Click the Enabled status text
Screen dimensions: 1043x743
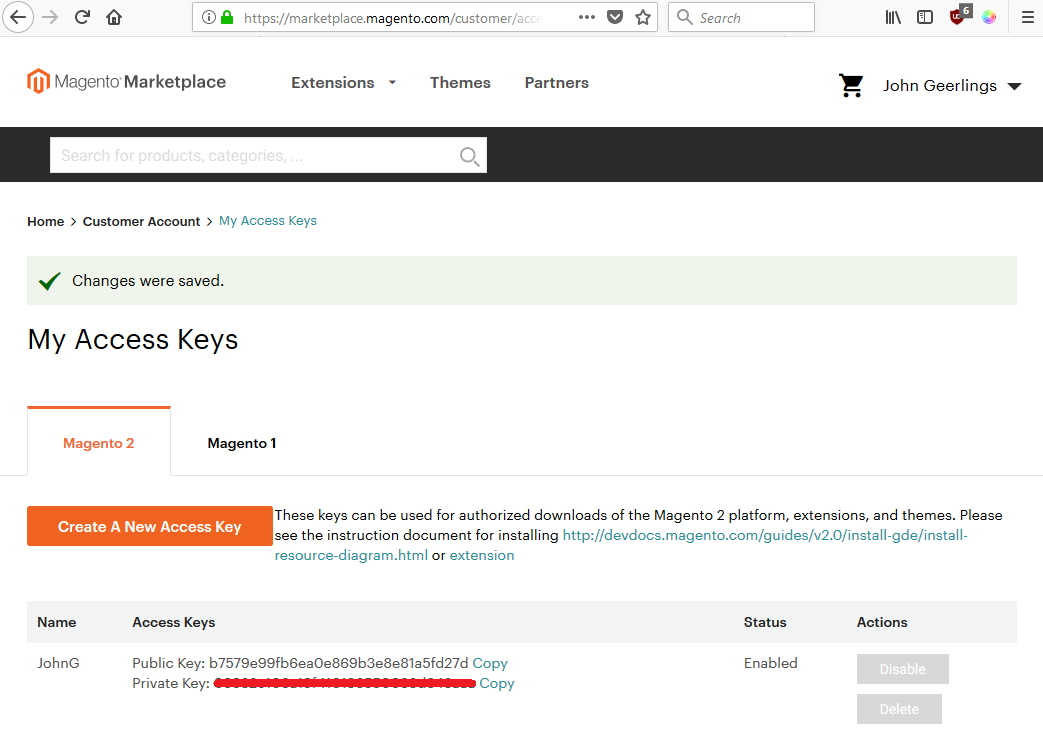(x=770, y=663)
